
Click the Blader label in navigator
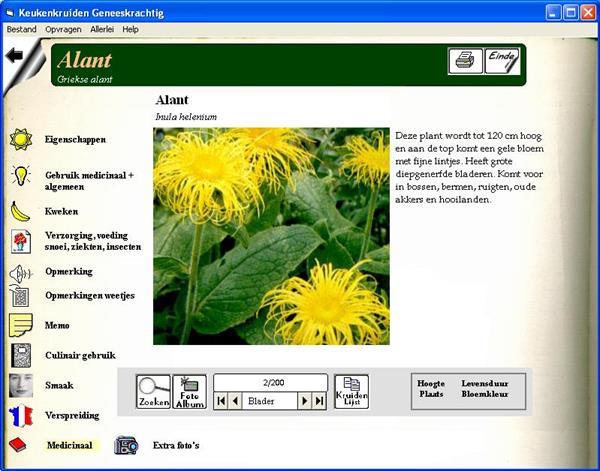click(261, 401)
